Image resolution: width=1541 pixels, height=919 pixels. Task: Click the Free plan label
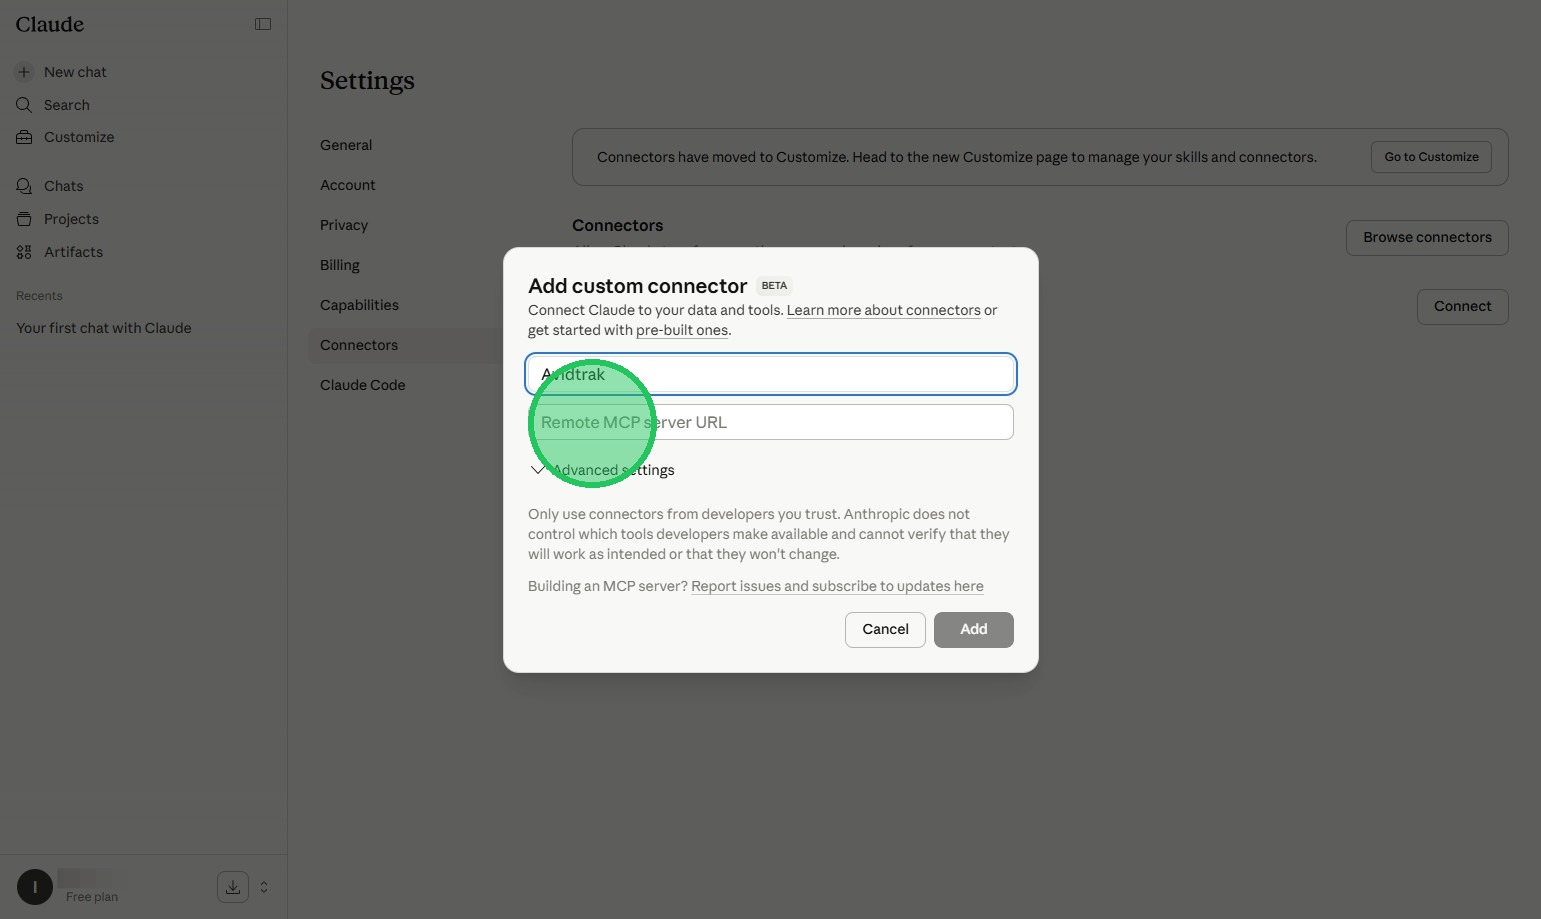pyautogui.click(x=92, y=897)
